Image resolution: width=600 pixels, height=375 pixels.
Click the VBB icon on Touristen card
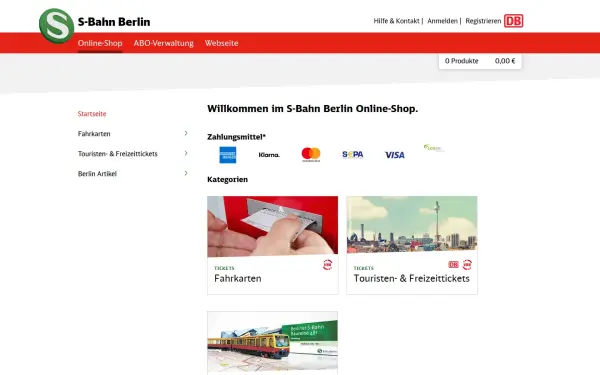tap(467, 264)
